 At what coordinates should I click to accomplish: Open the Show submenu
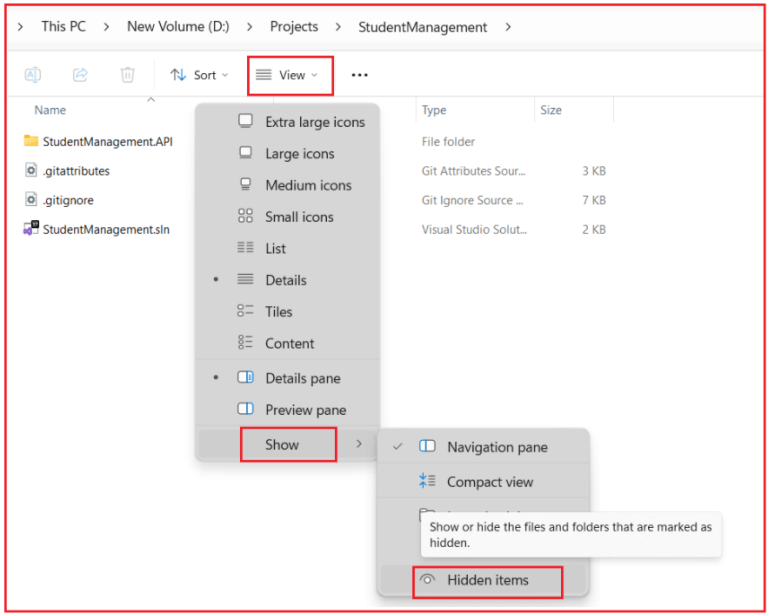coord(288,444)
